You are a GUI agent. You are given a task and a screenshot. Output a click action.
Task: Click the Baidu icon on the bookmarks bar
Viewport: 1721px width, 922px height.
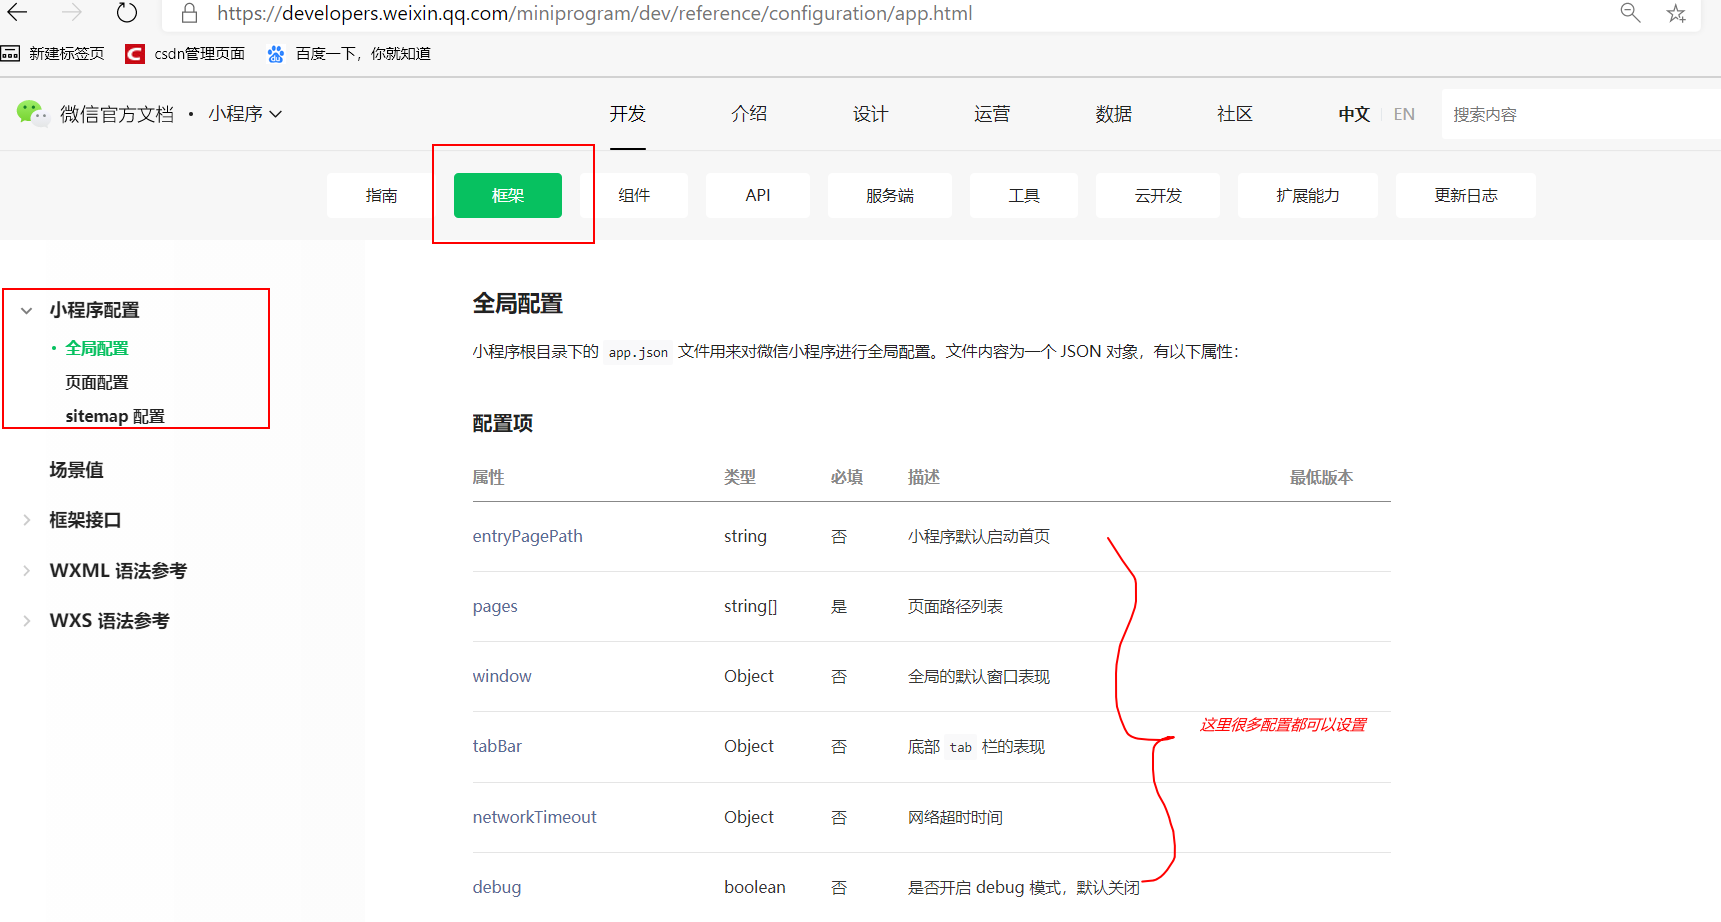(x=275, y=53)
